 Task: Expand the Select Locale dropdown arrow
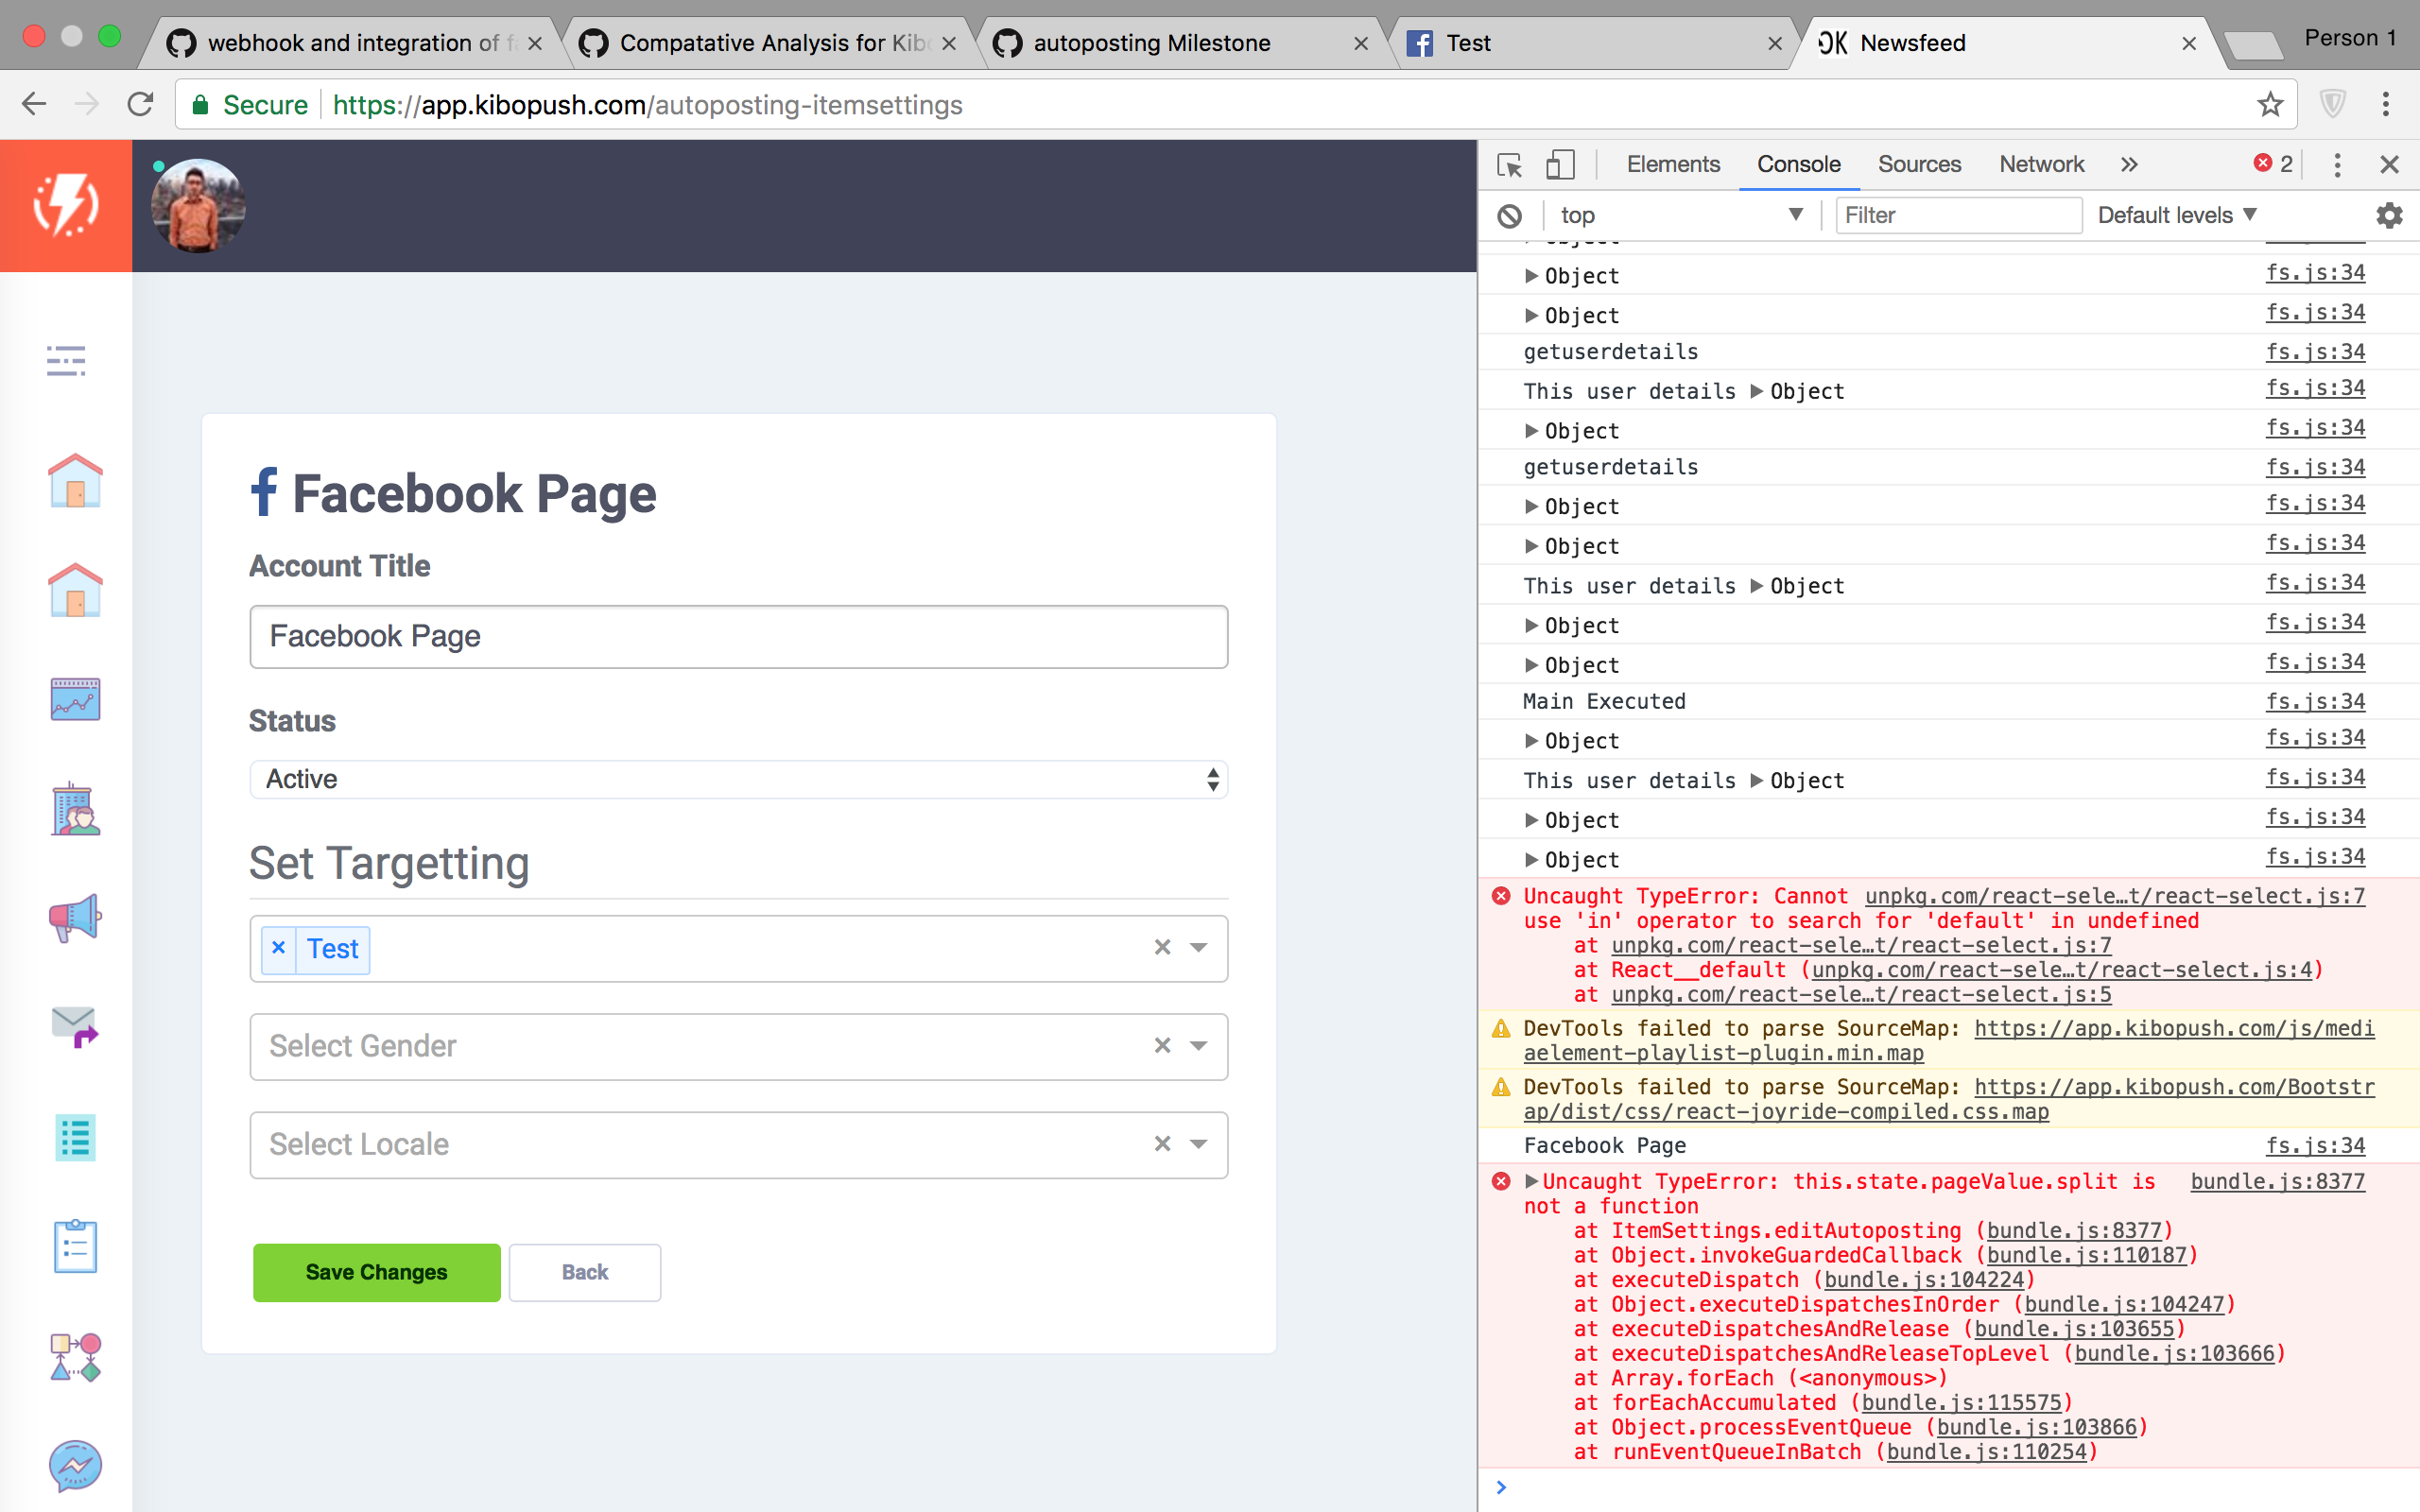pyautogui.click(x=1198, y=1144)
